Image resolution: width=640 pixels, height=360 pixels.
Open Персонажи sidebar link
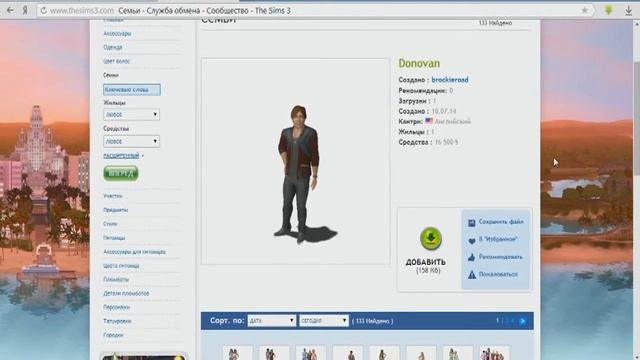coord(116,307)
